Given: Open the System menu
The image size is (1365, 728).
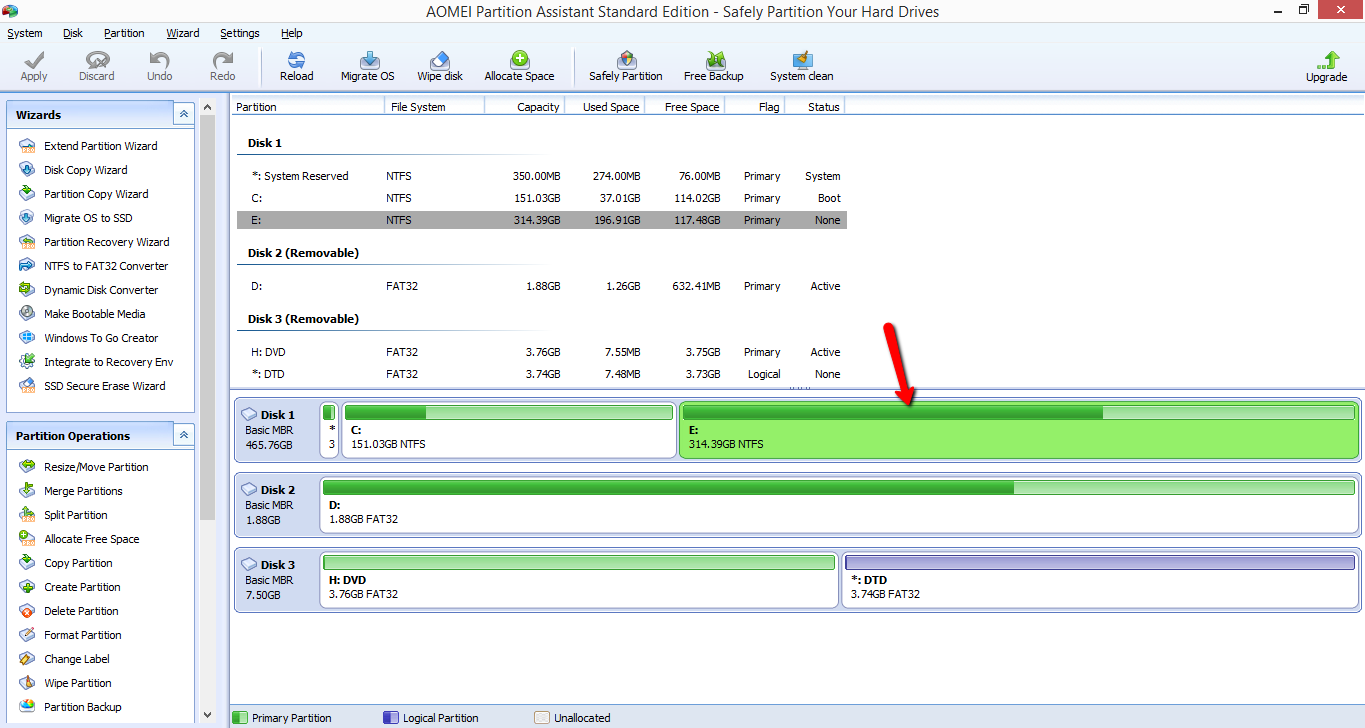Looking at the screenshot, I should coord(25,33).
